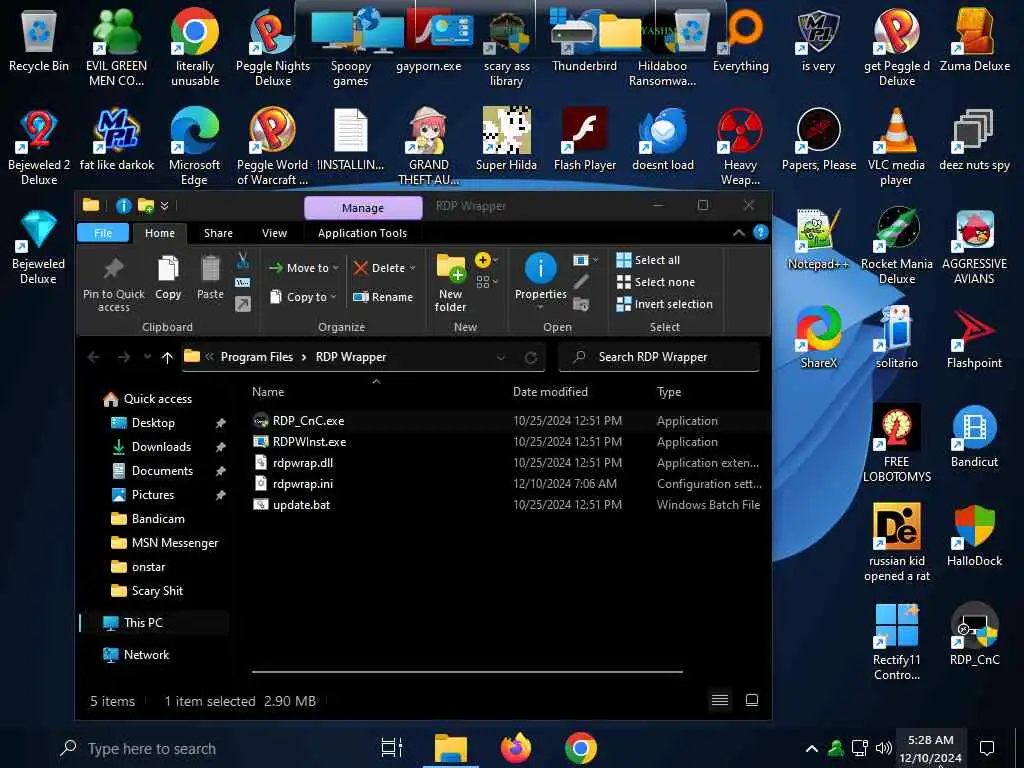
Task: Switch to the Share ribbon tab
Action: (218, 233)
